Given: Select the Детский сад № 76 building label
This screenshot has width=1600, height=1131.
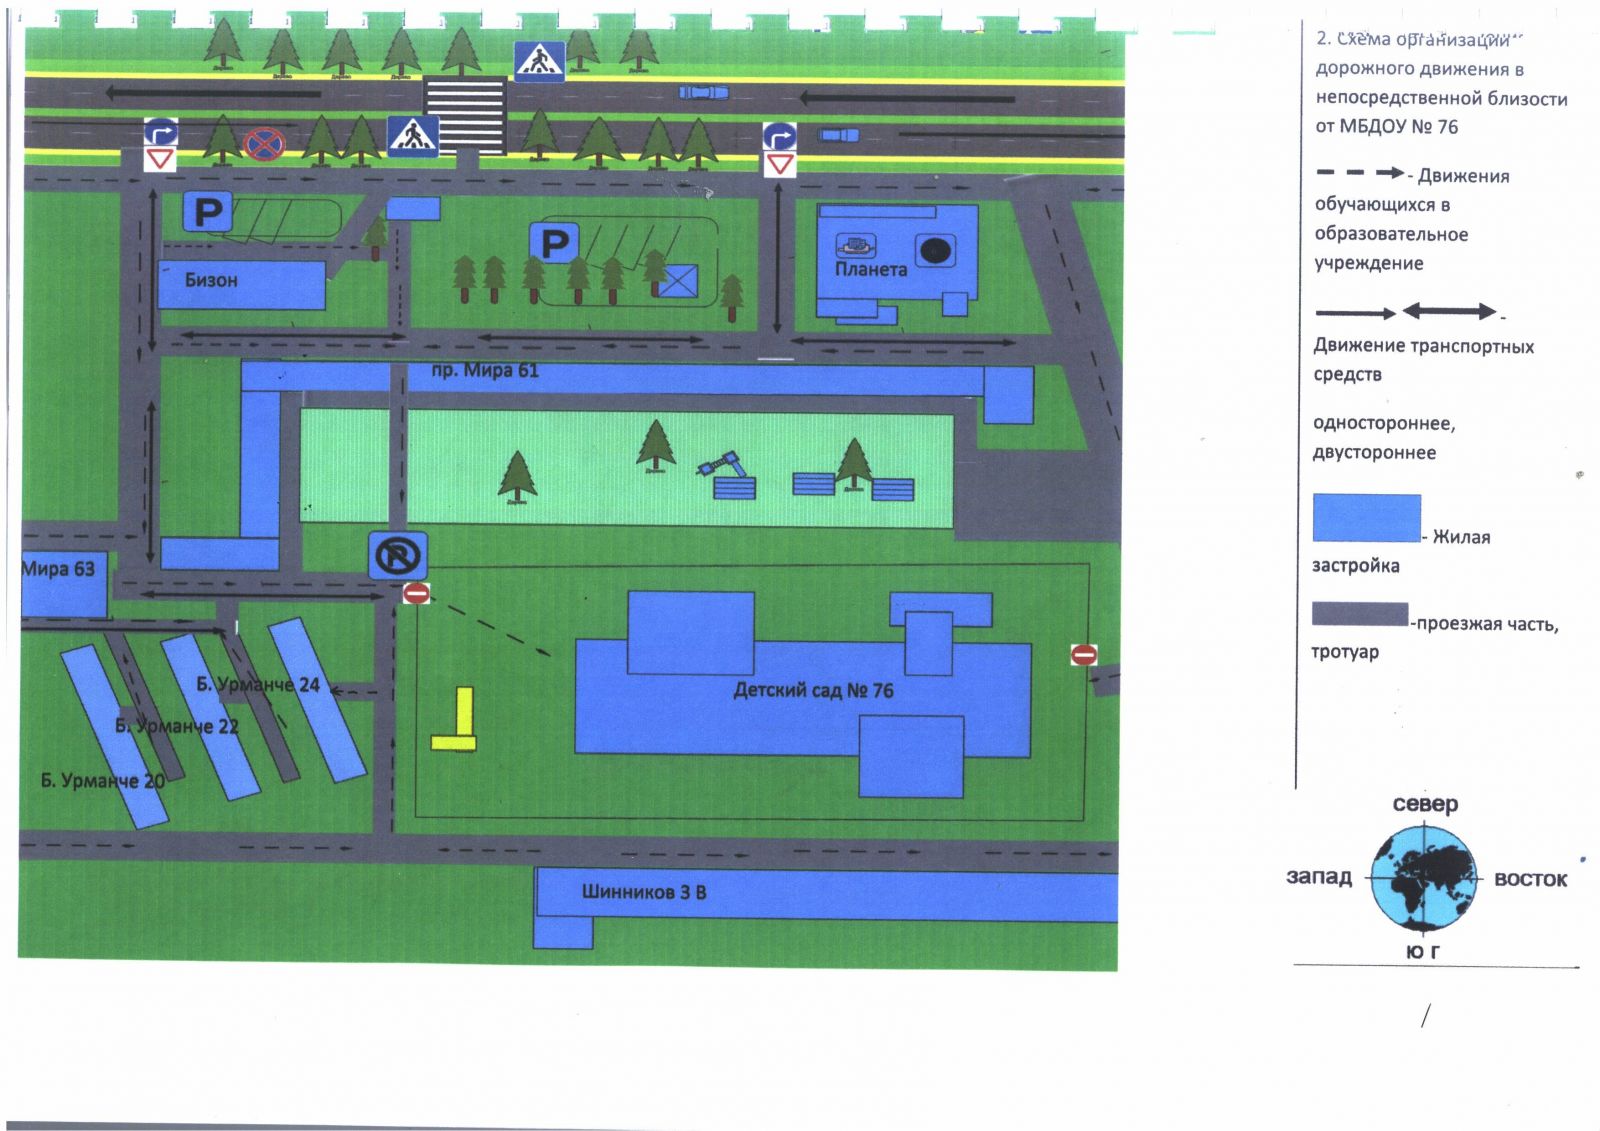Looking at the screenshot, I should pyautogui.click(x=813, y=690).
